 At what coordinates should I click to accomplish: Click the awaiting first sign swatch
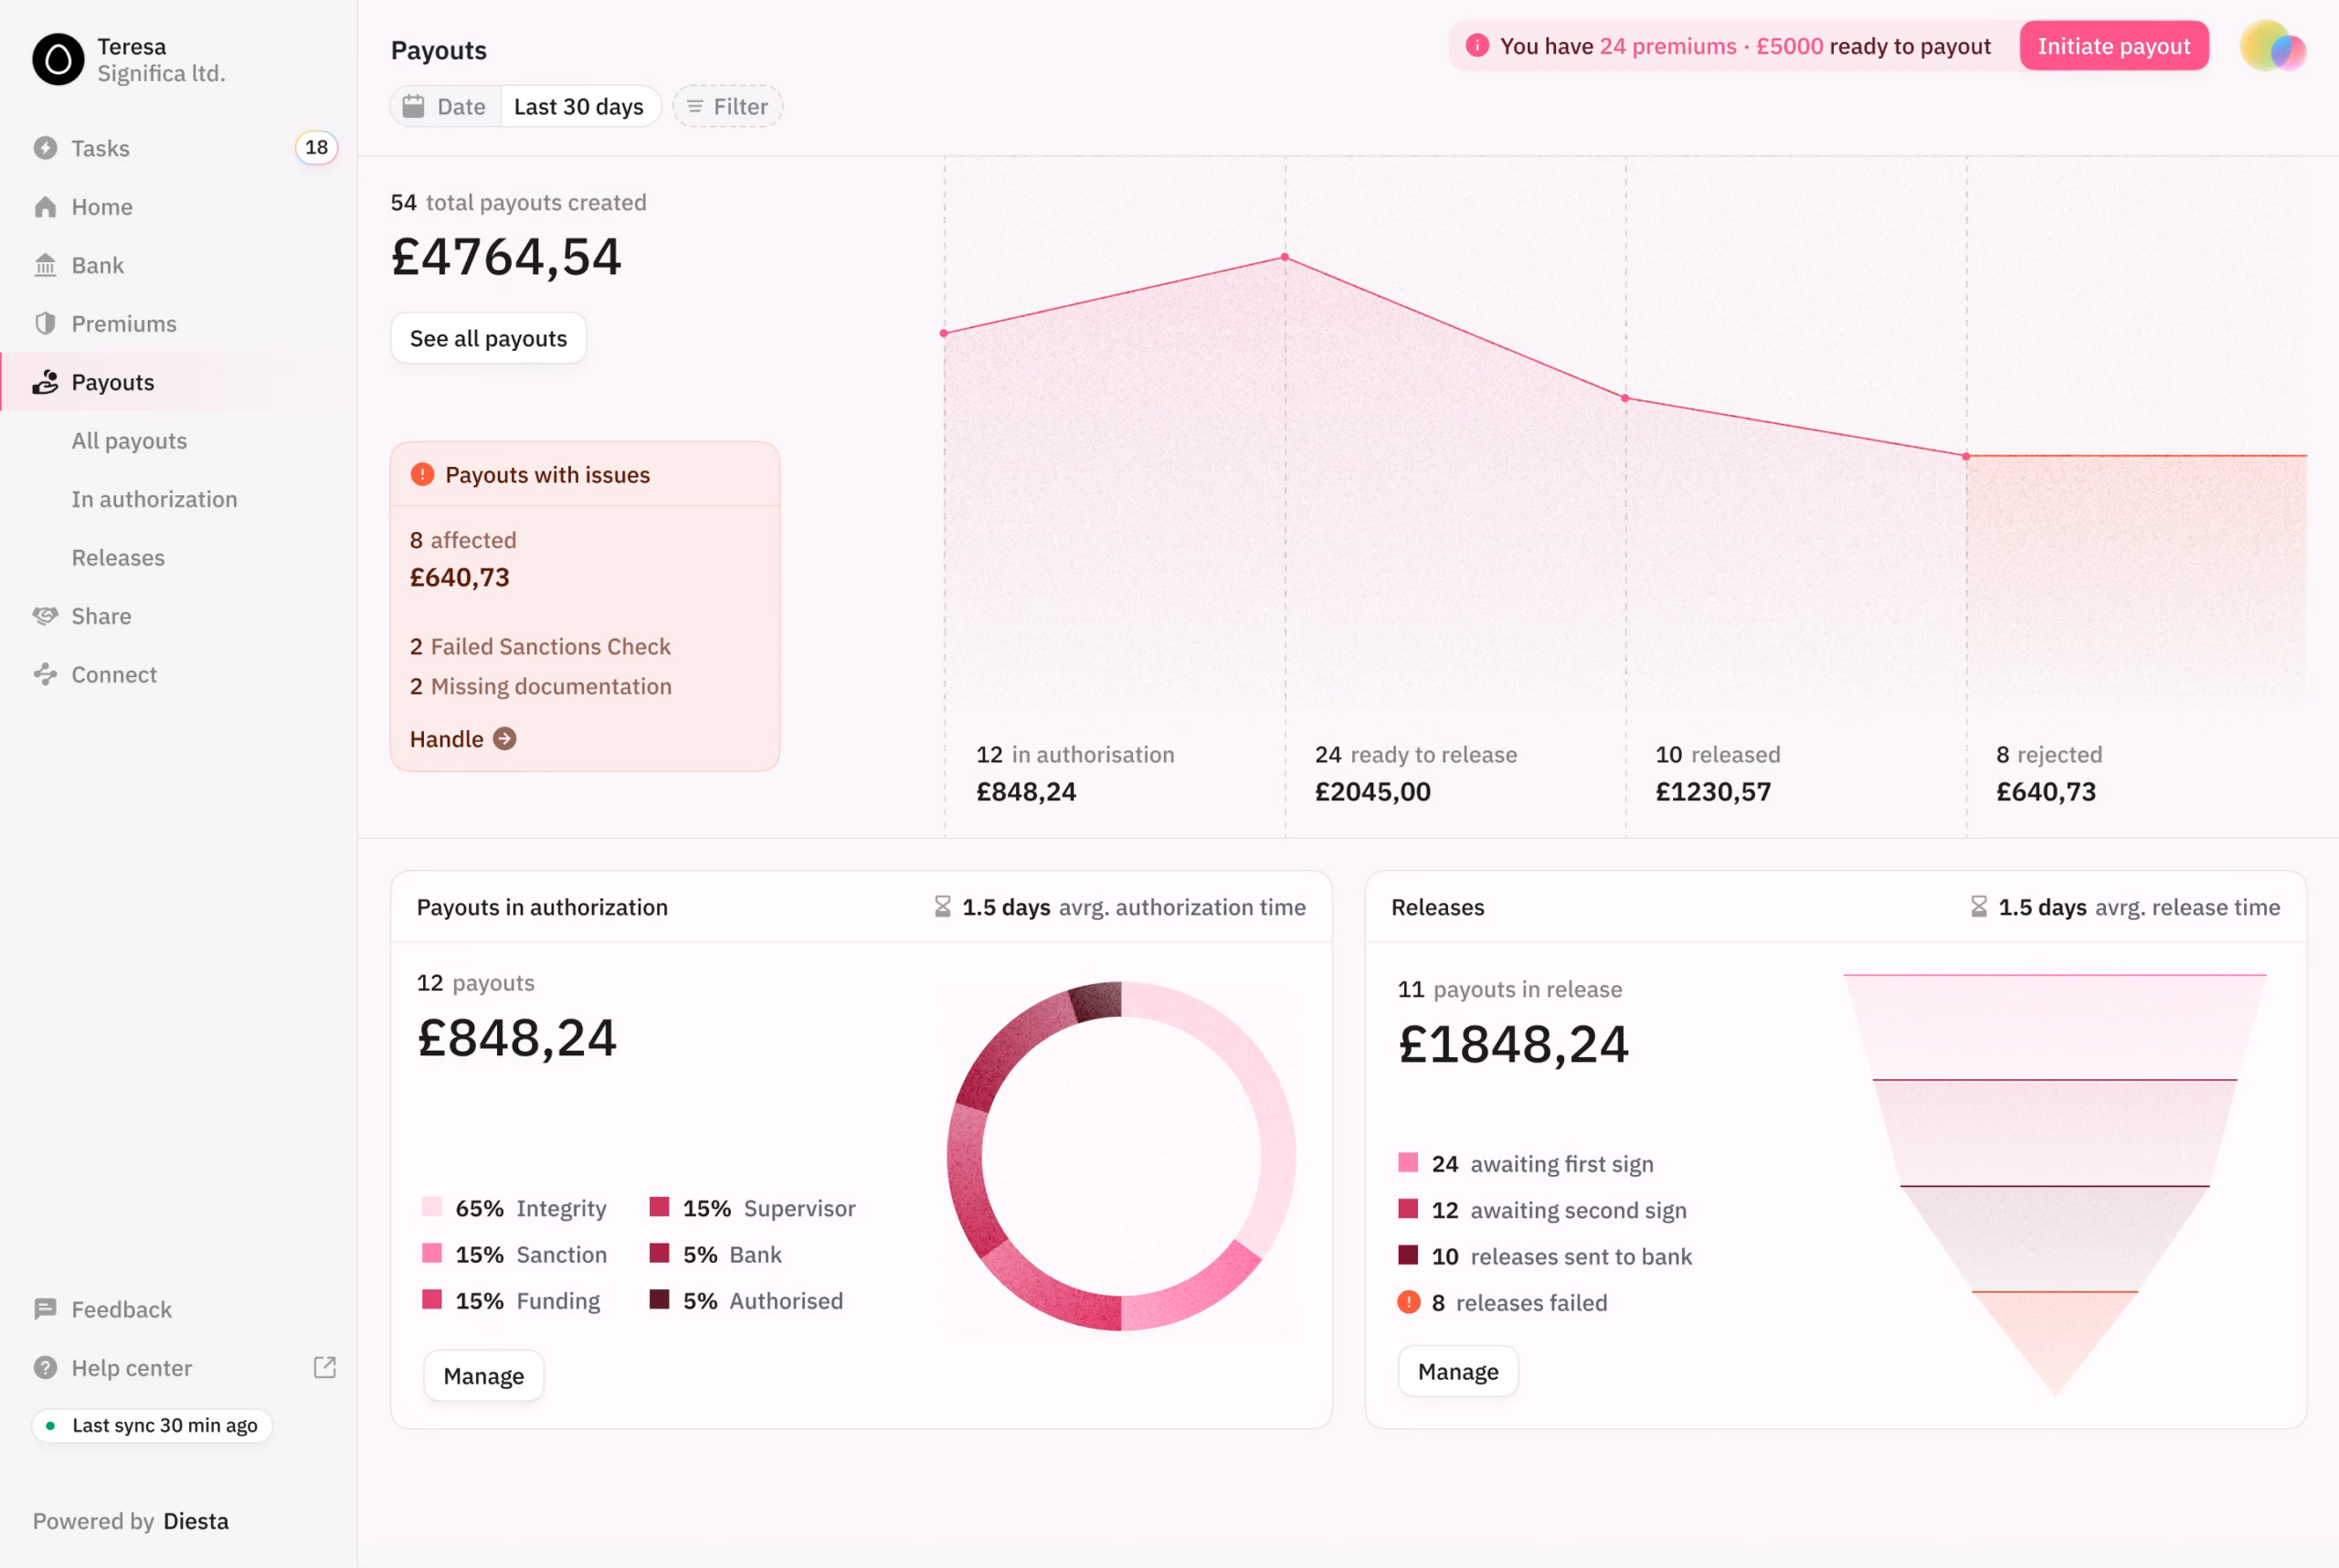click(x=1408, y=1162)
